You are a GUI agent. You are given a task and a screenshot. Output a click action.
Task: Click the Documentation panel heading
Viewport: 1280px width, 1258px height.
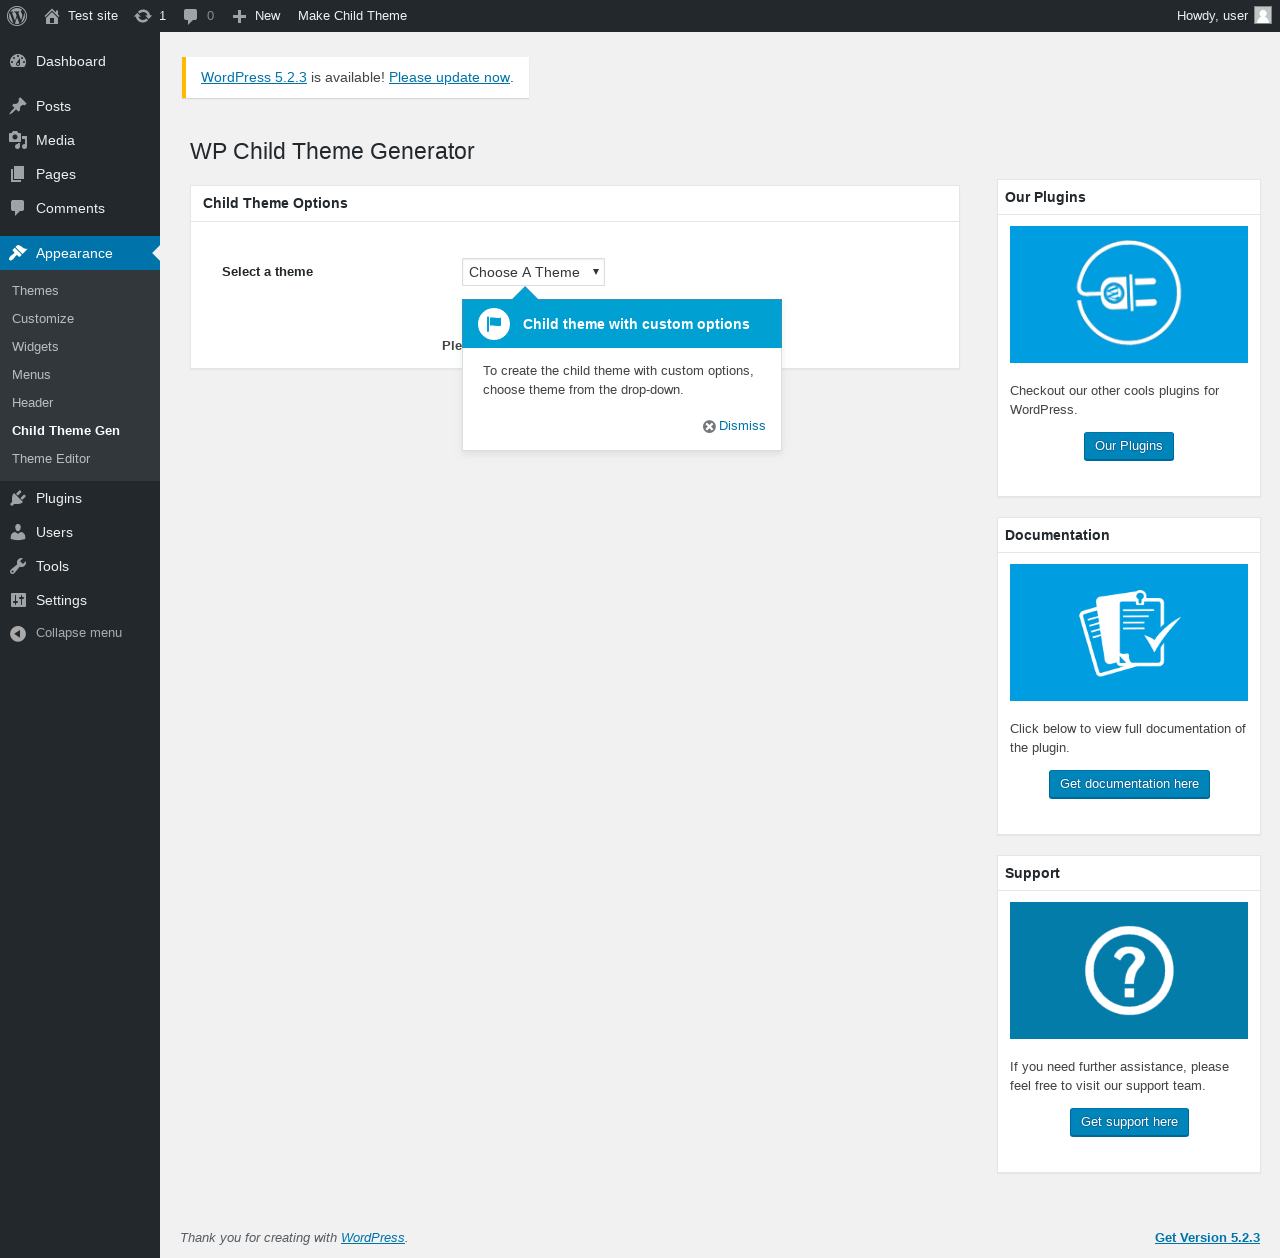1057,535
